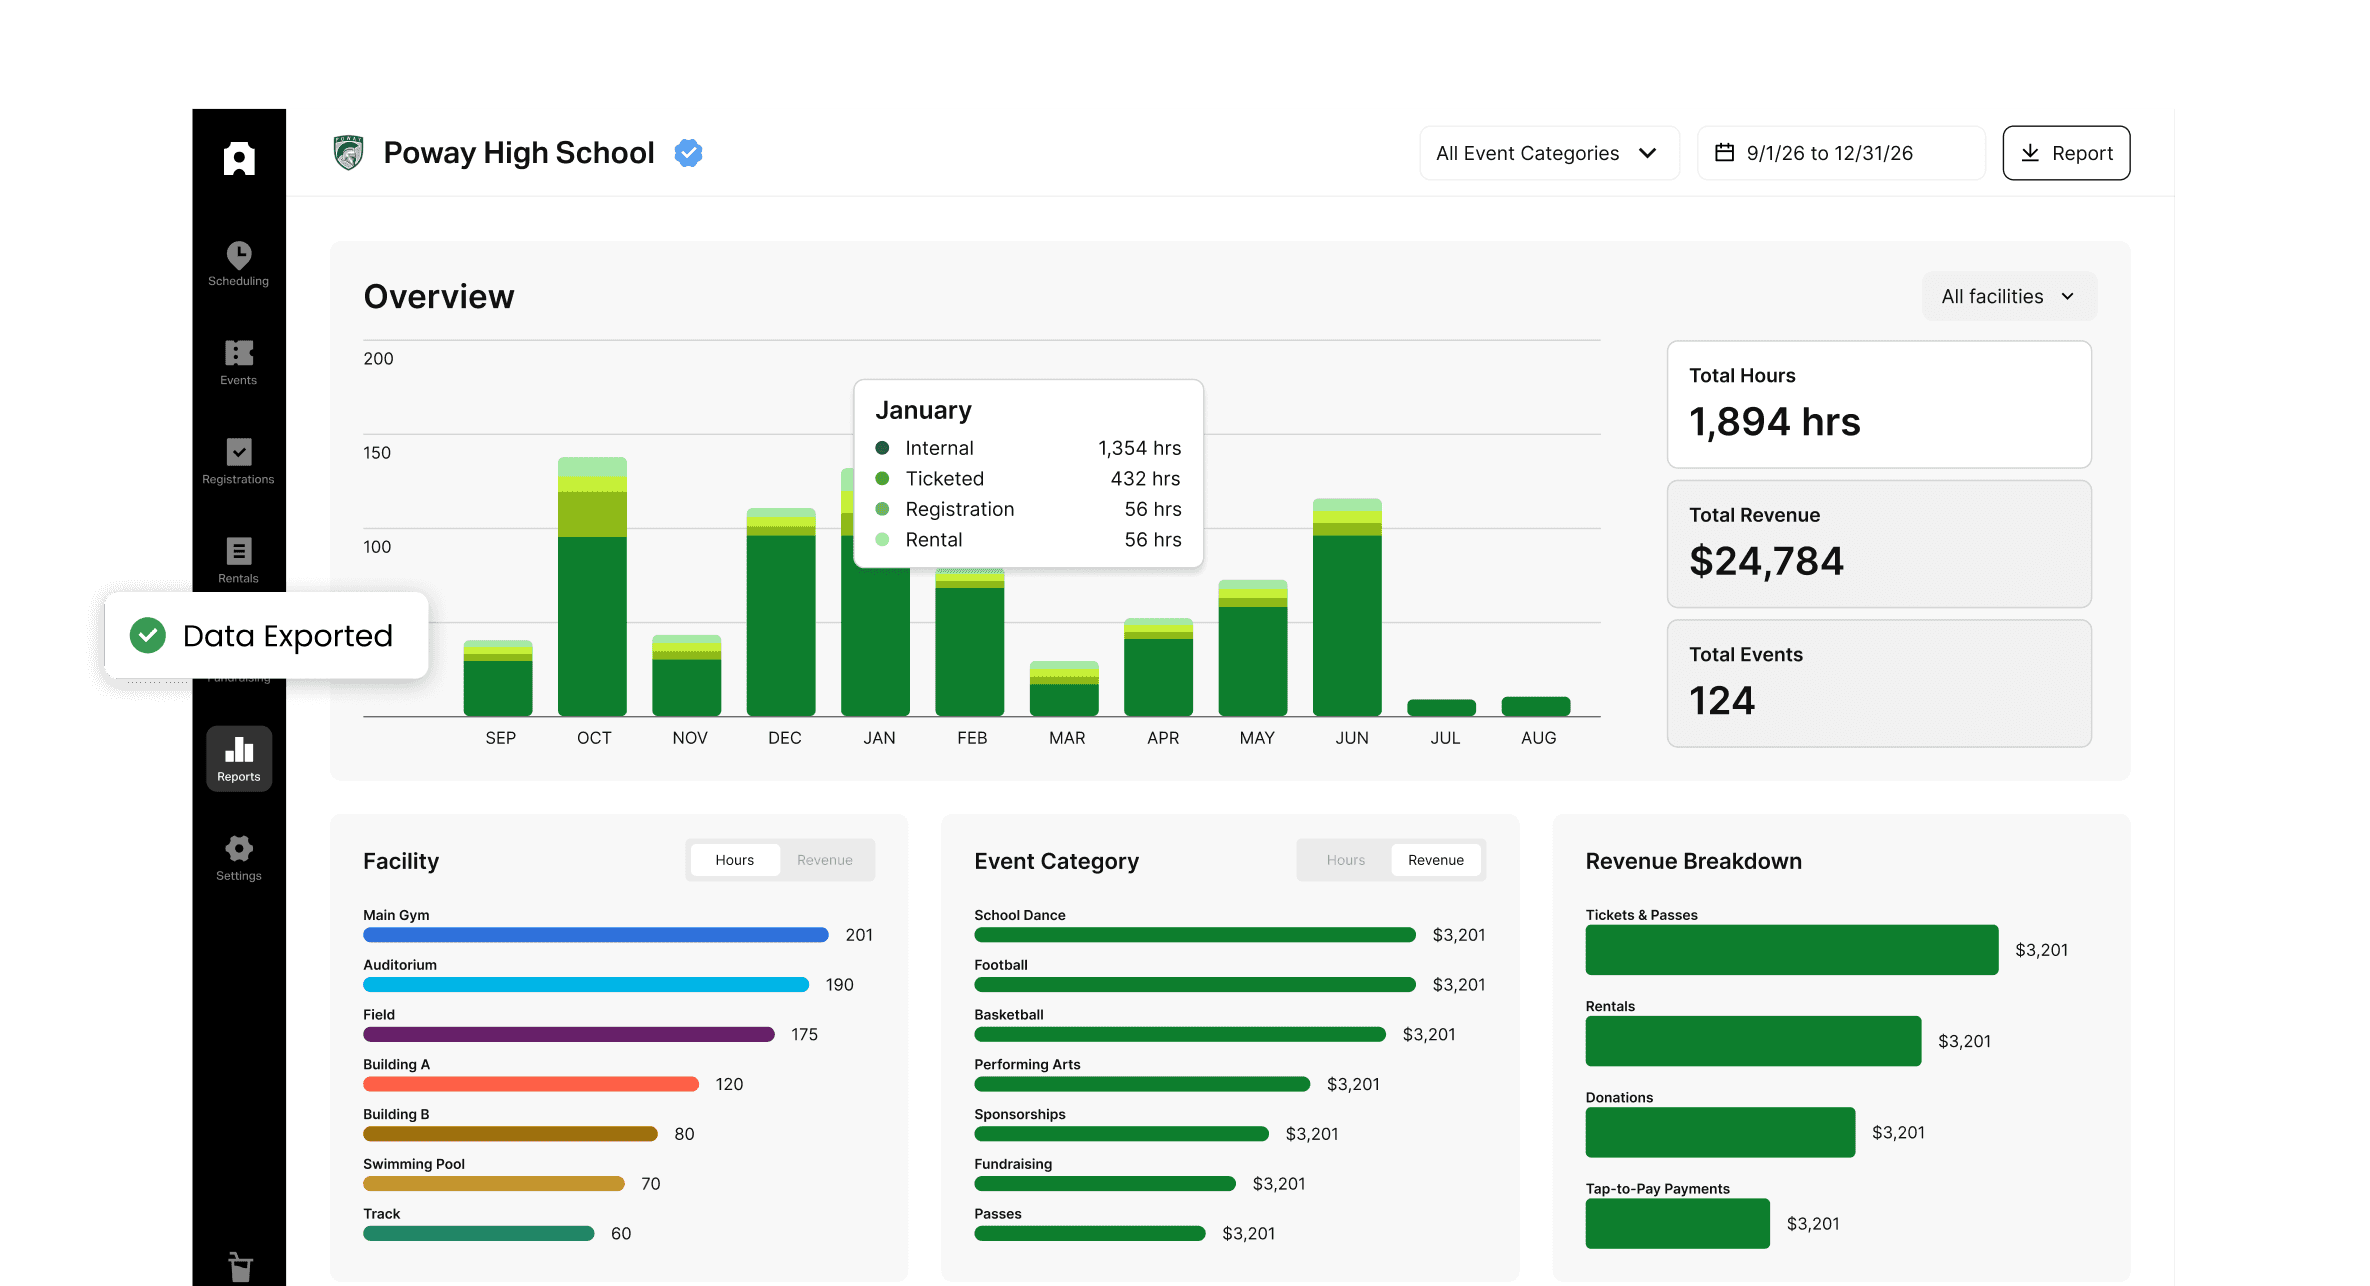Click the Total Hours card

pyautogui.click(x=1878, y=404)
